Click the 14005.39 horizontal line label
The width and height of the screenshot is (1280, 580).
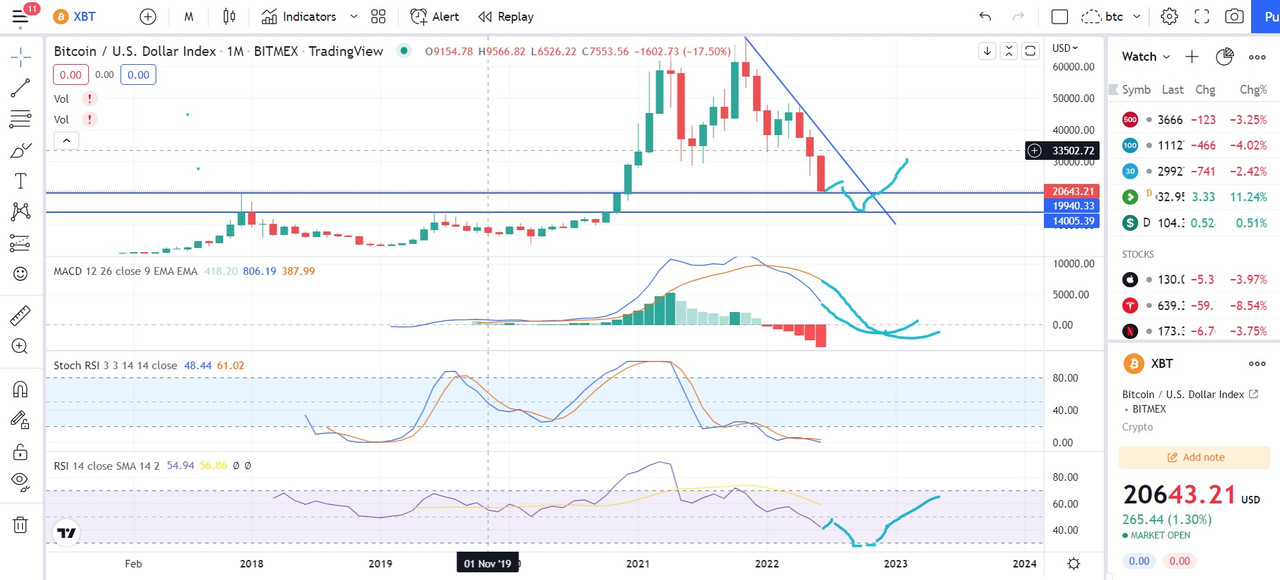[1072, 220]
